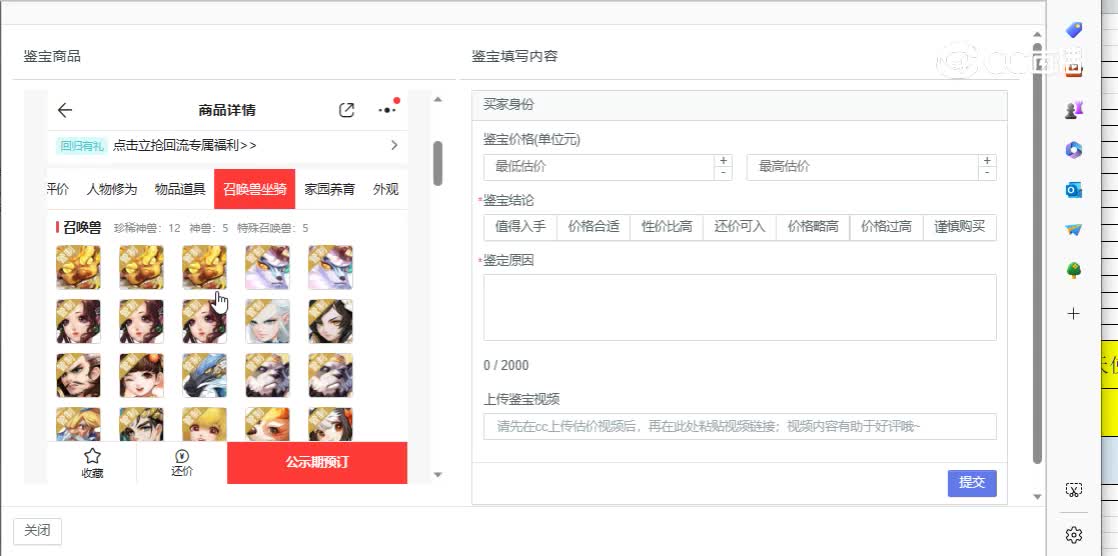The image size is (1118, 556).
Task: Select the 召唤兽坐骑 tab
Action: click(x=255, y=189)
